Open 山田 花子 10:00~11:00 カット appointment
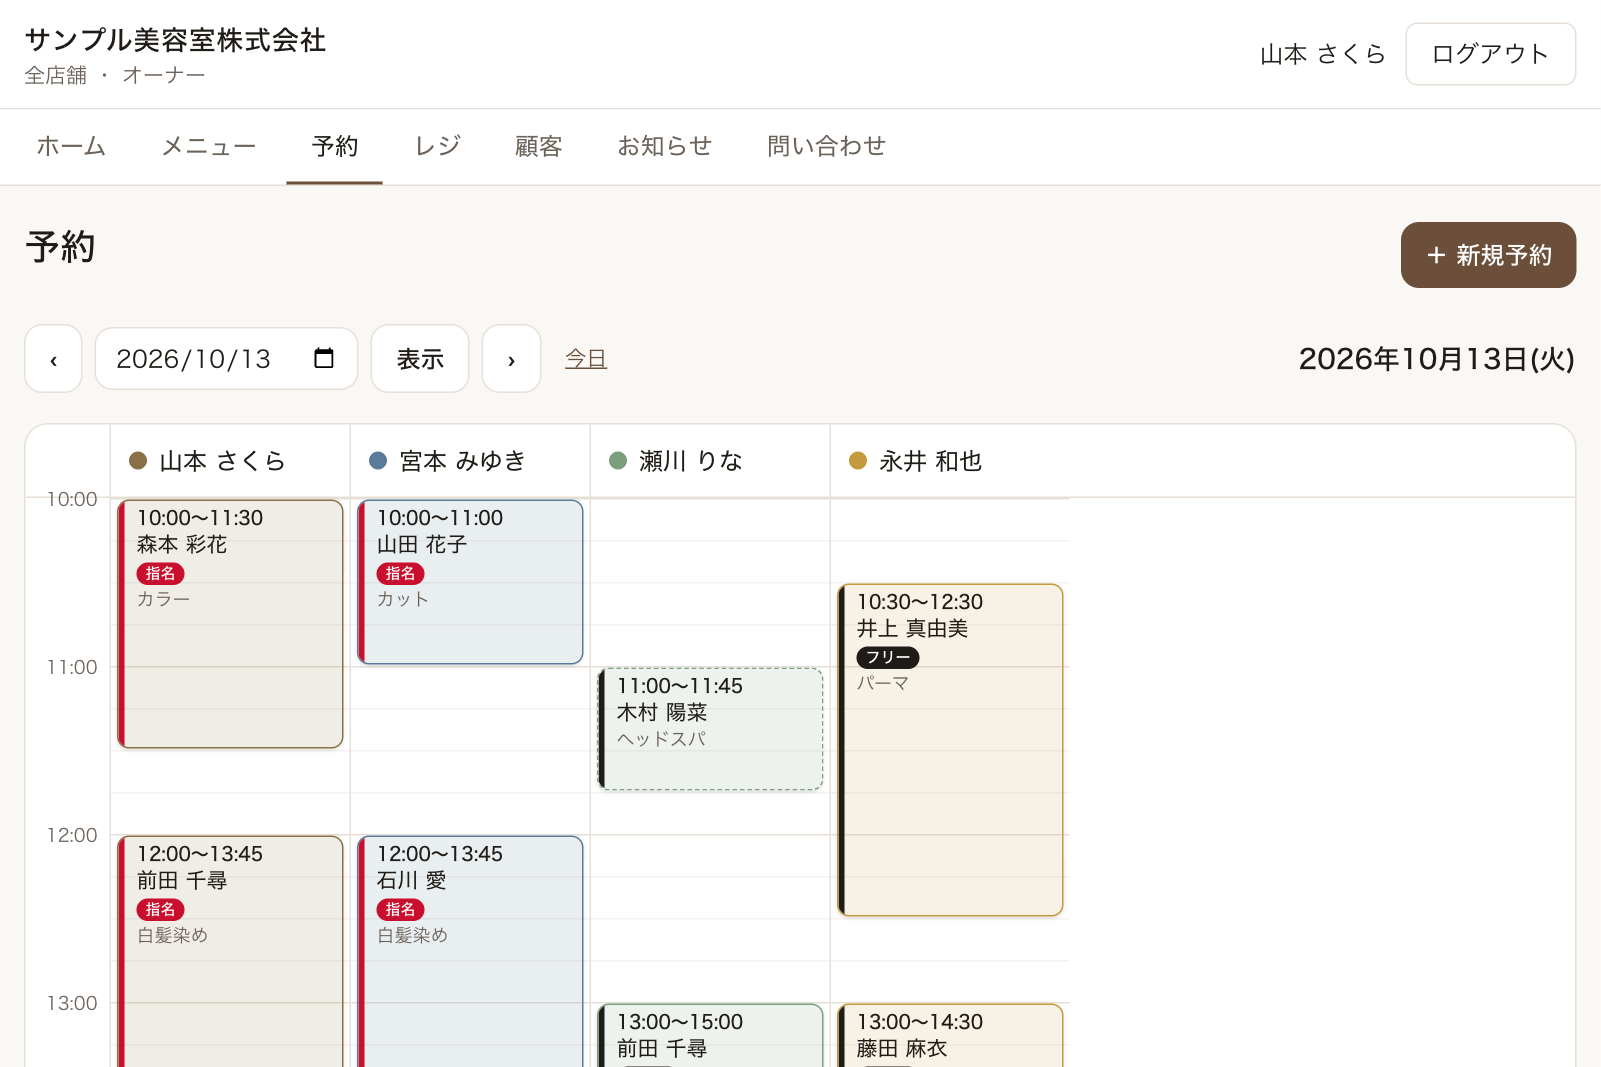The width and height of the screenshot is (1601, 1067). pos(470,582)
